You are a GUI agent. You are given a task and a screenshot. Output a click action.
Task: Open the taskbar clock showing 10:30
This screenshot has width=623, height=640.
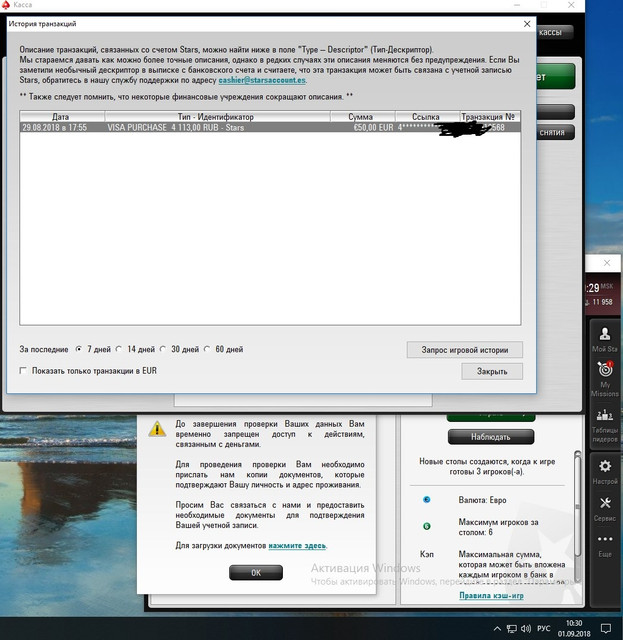tap(574, 628)
